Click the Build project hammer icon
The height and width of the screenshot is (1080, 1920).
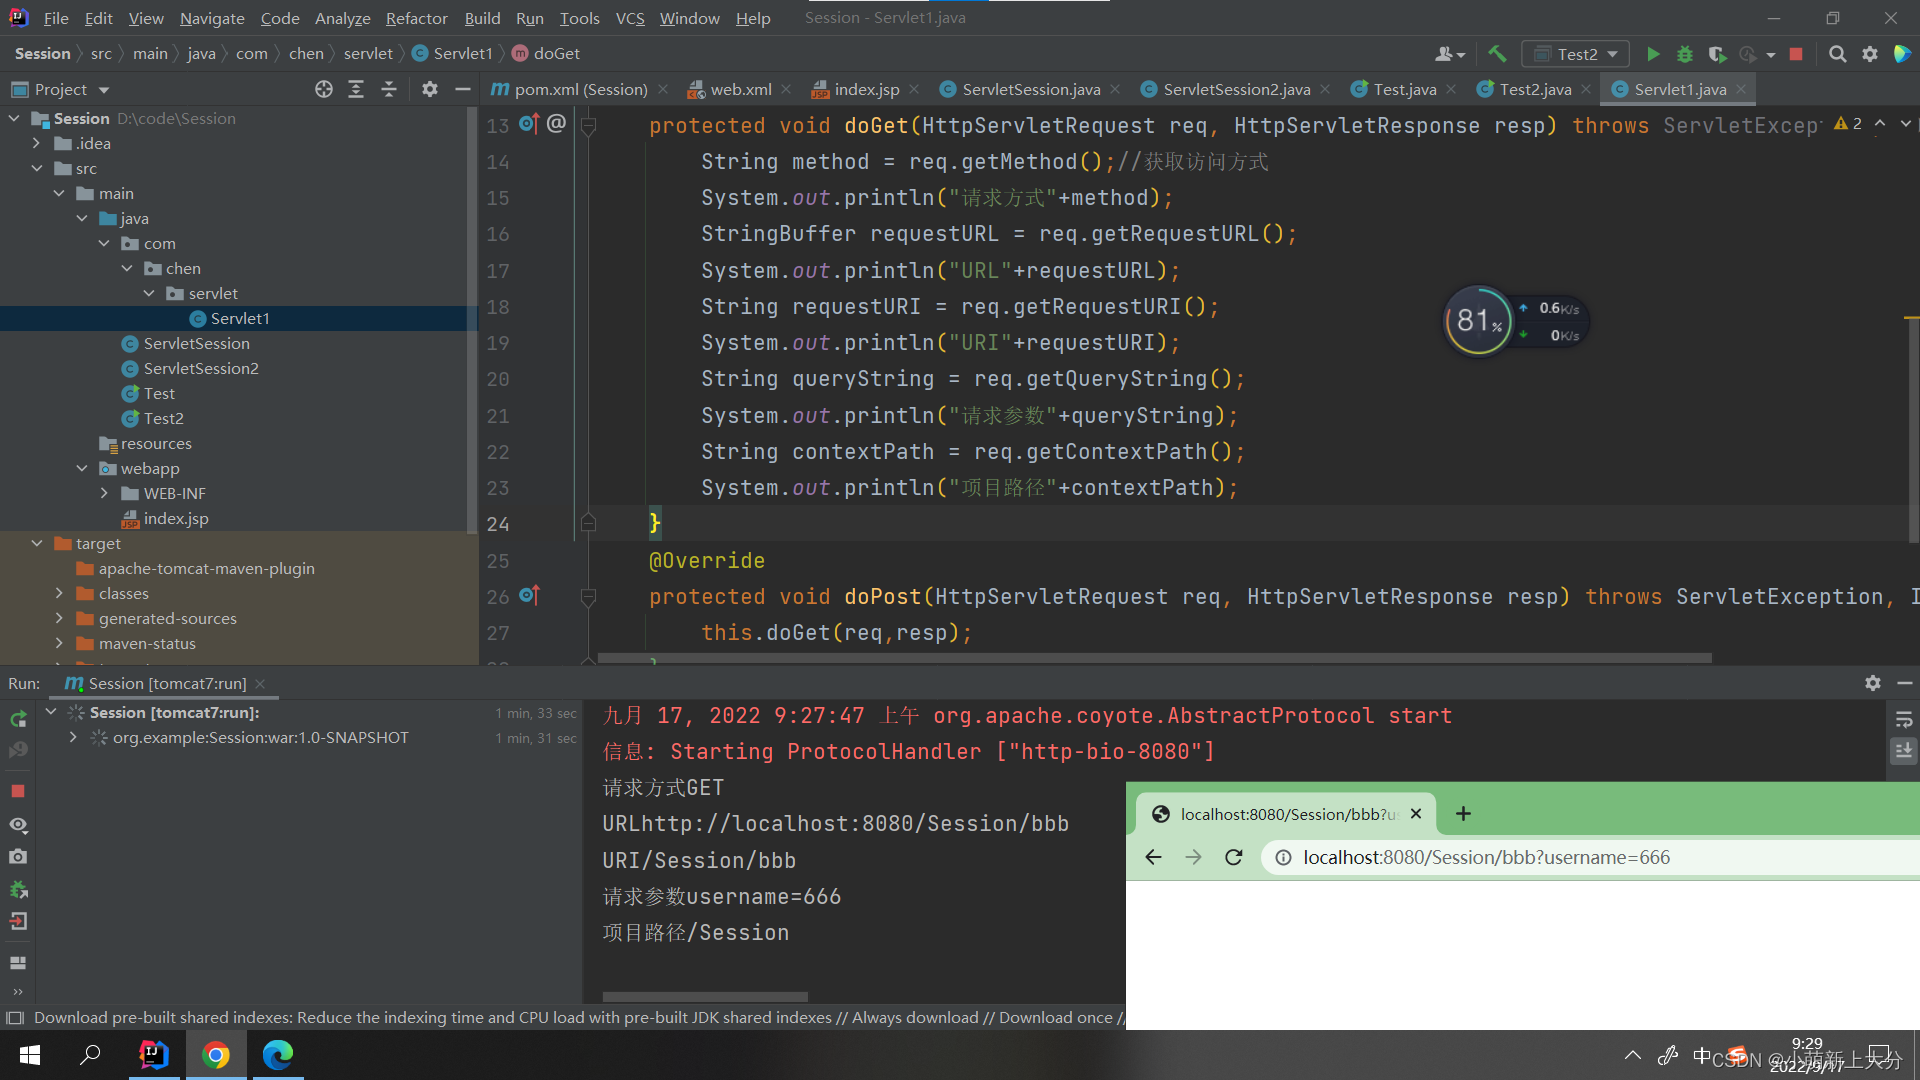click(1497, 54)
